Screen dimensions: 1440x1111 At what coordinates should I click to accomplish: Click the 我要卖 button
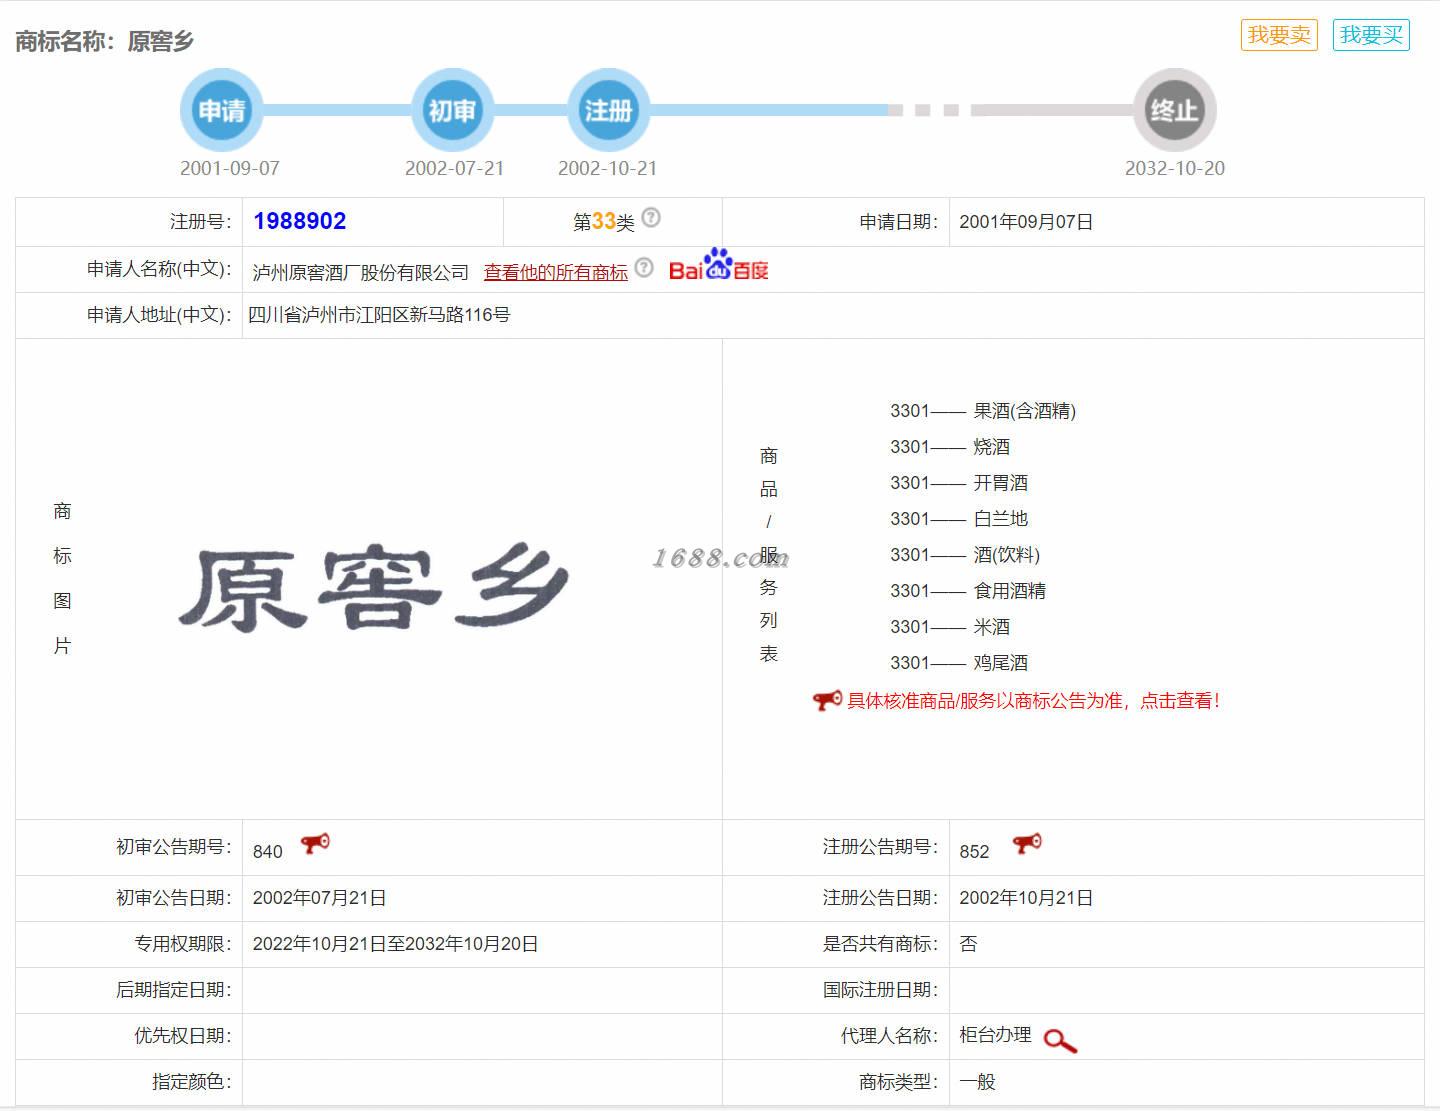[1279, 35]
